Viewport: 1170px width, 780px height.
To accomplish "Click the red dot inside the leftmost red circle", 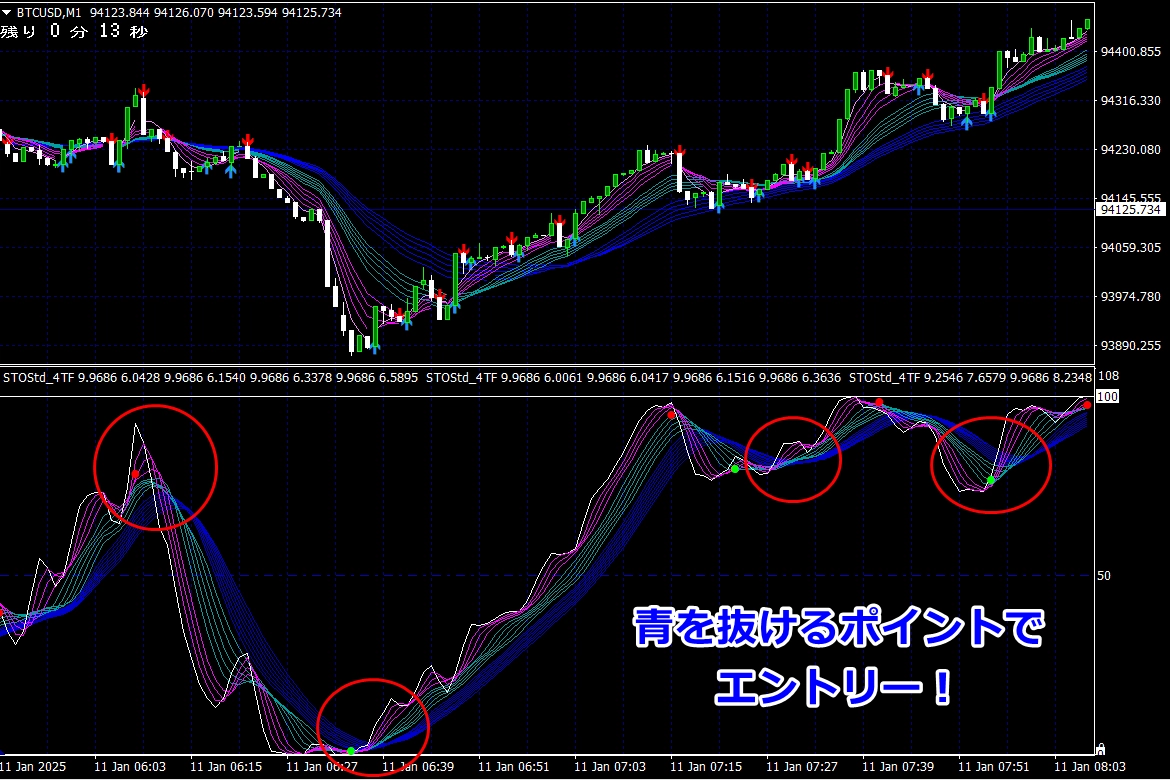I will coord(135,474).
